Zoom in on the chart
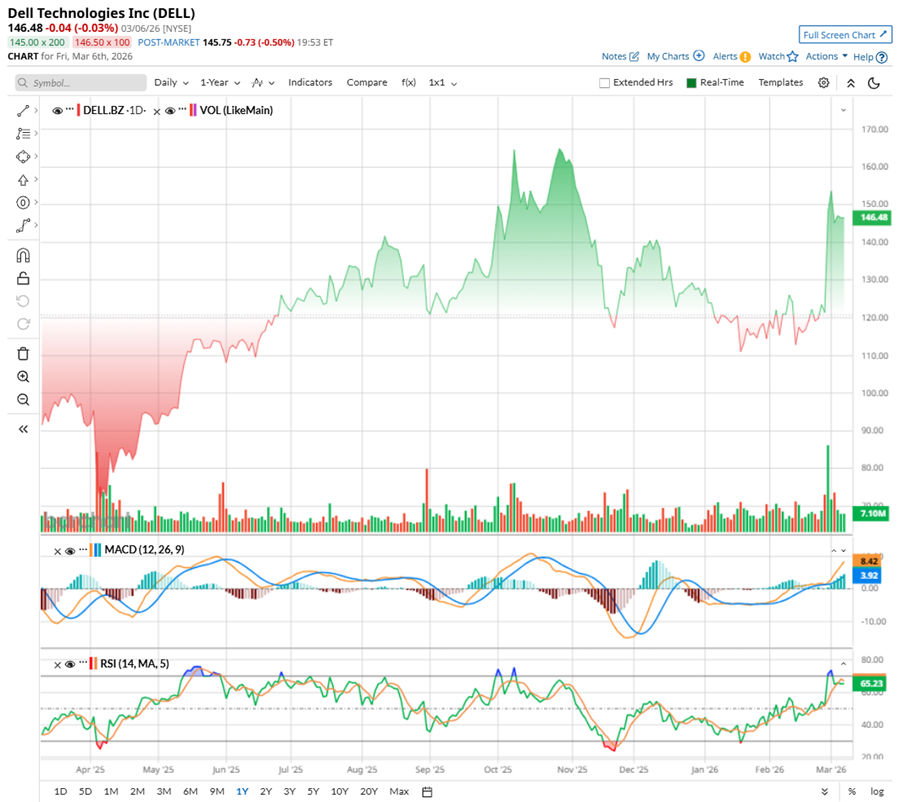This screenshot has height=802, width=903. (23, 377)
